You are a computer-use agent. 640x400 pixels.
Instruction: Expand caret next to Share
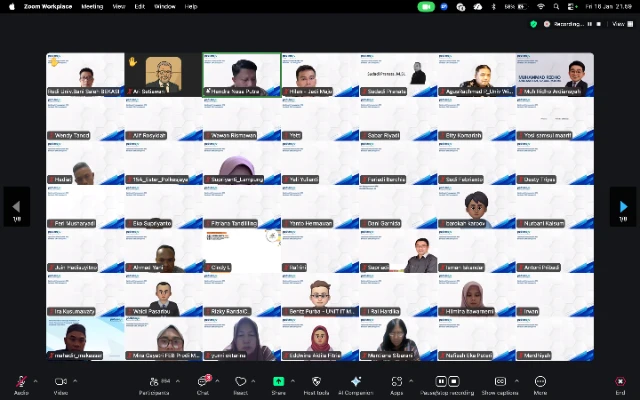[293, 381]
